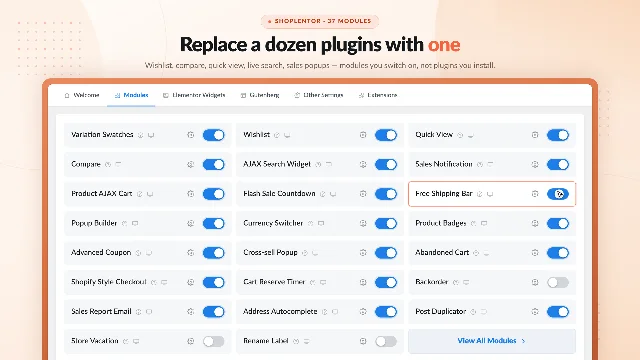Screen dimensions: 640x360
Task: Open settings gear for Sales Notification
Action: pos(535,164)
